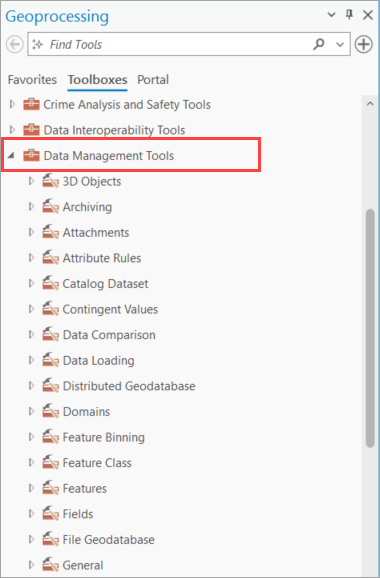Expand the 3D Objects toolset
Viewport: 380px width, 578px height.
pos(31,181)
